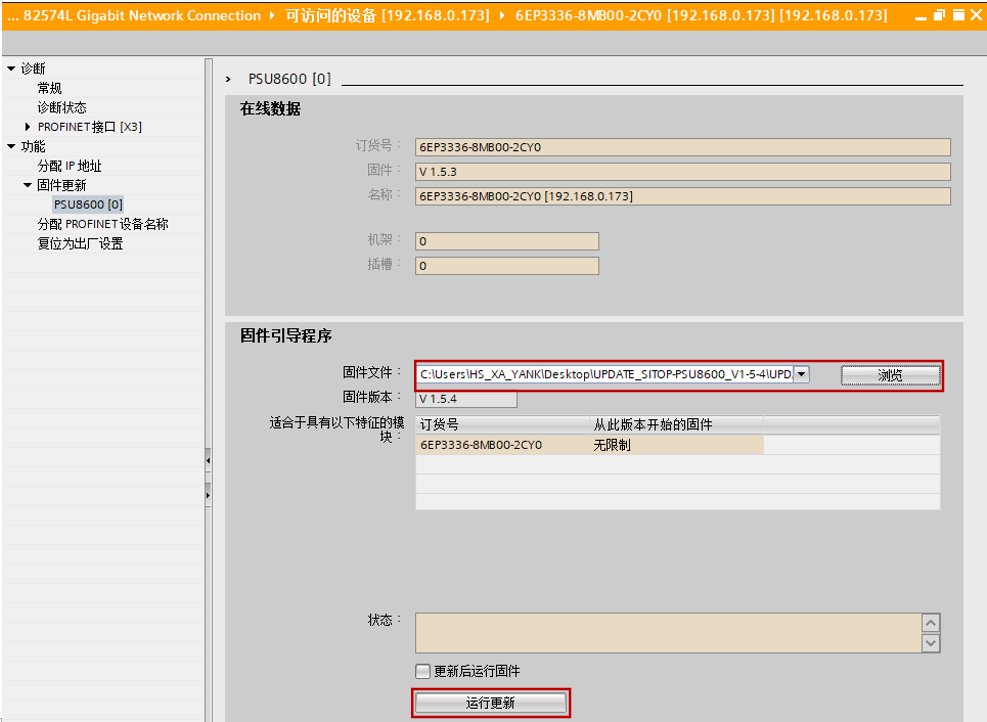Viewport: 987px width, 722px height.
Task: Open the 固件文件 path dropdown arrow
Action: [801, 374]
